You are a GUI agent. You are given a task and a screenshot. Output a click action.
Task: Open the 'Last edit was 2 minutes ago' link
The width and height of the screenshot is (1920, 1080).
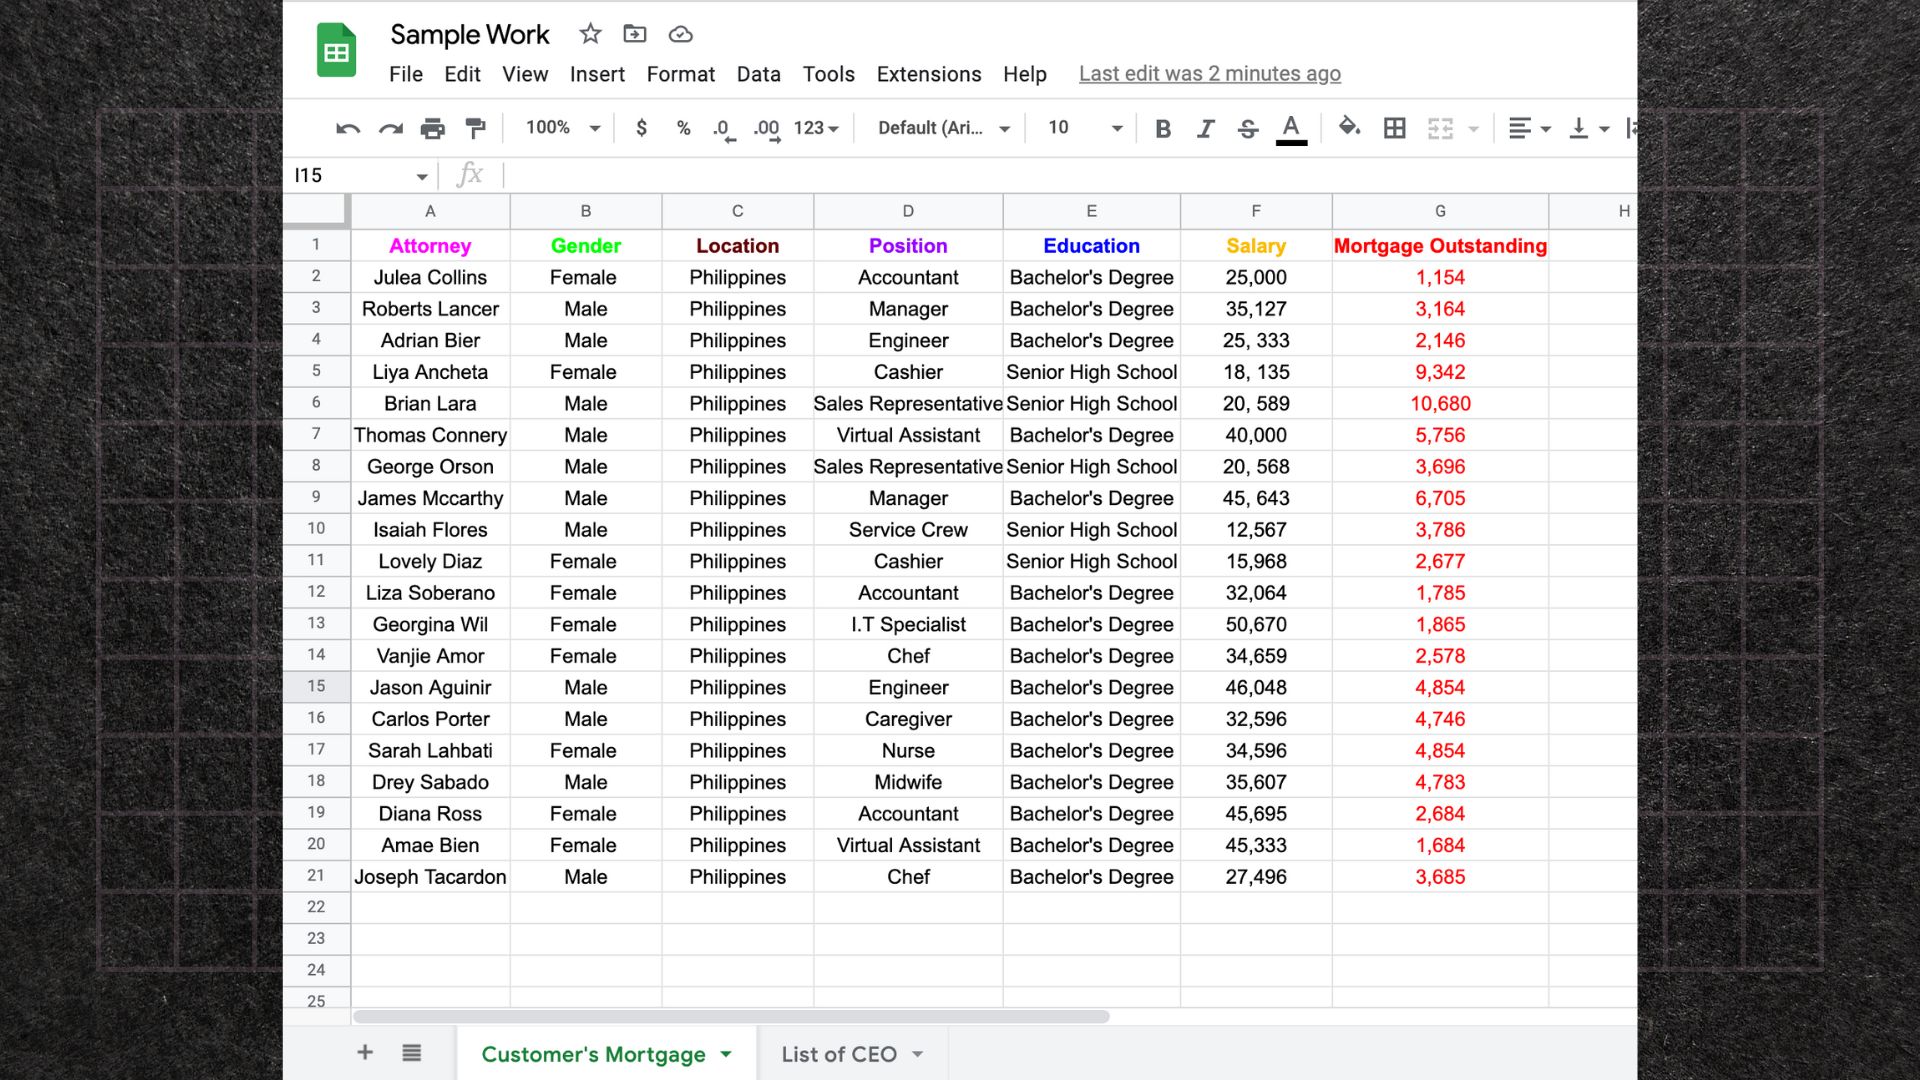pos(1209,74)
